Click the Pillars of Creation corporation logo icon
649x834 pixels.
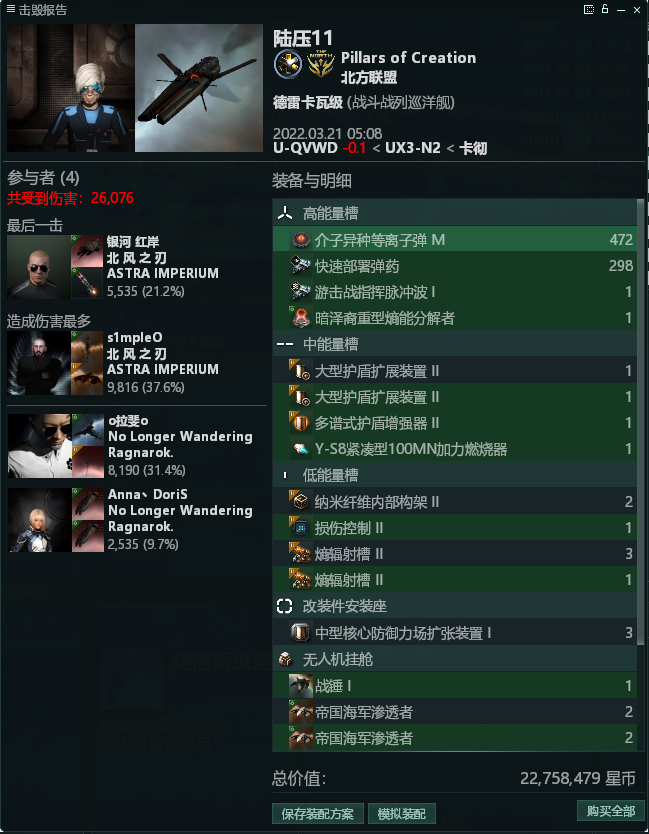click(x=288, y=64)
